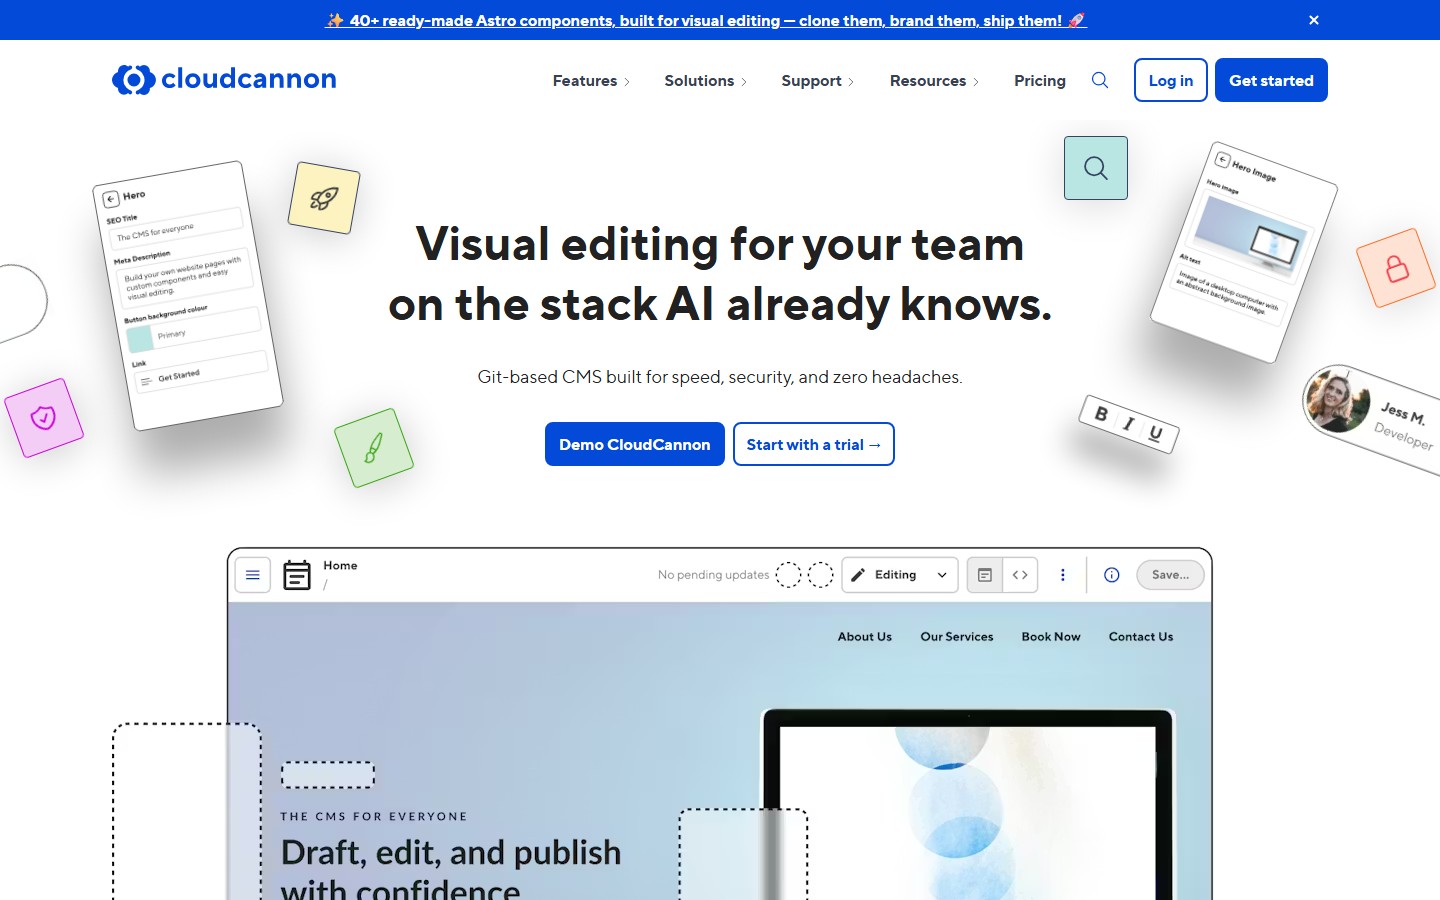
Task: Click the B I U formatting chip
Action: tap(1129, 424)
